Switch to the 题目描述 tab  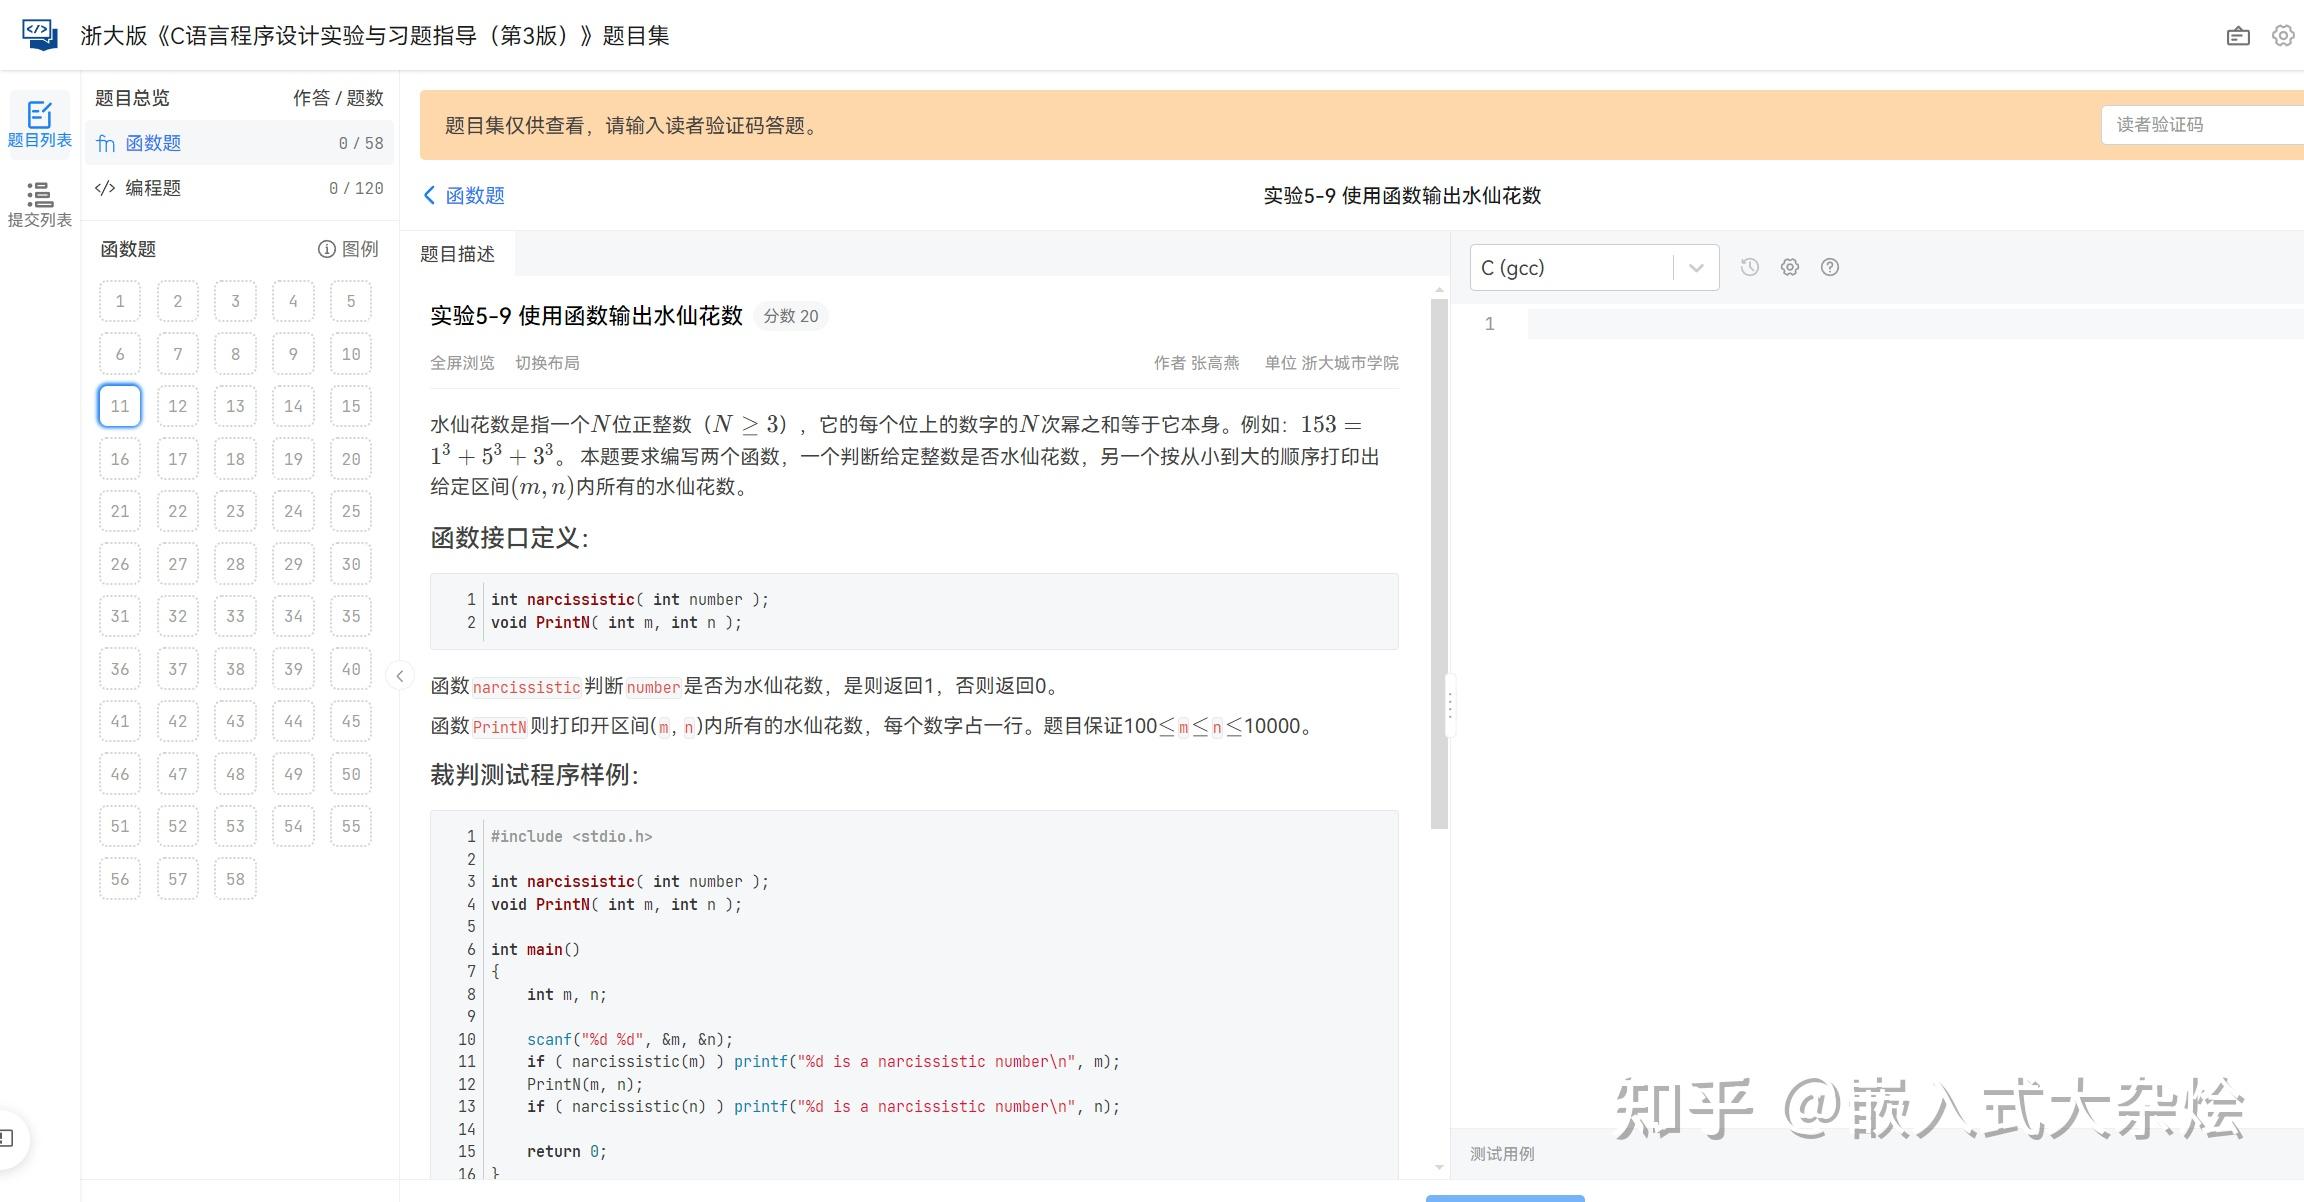pyautogui.click(x=459, y=253)
